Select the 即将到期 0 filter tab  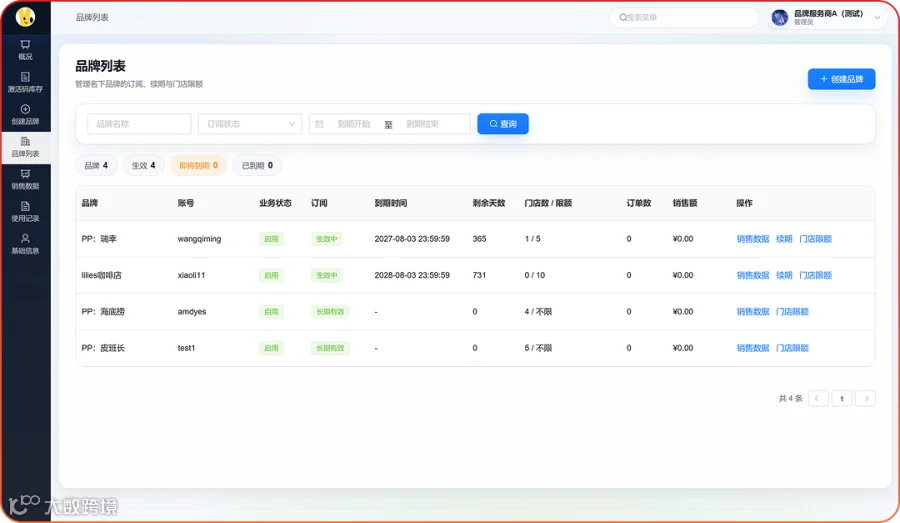click(199, 165)
